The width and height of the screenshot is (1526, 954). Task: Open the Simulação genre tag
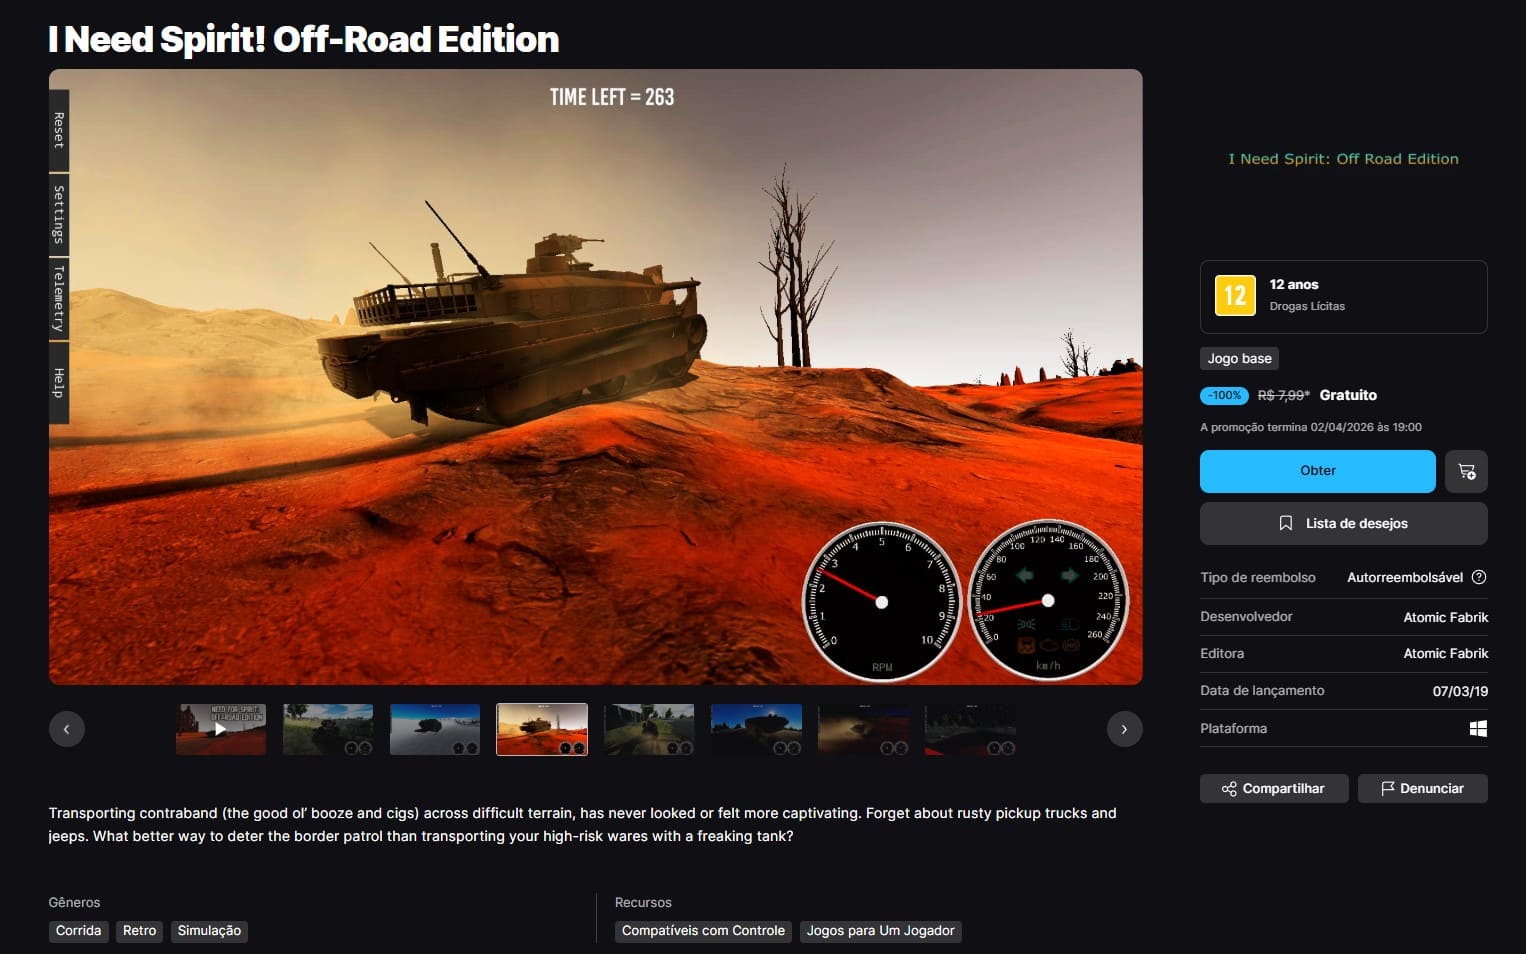tap(209, 931)
